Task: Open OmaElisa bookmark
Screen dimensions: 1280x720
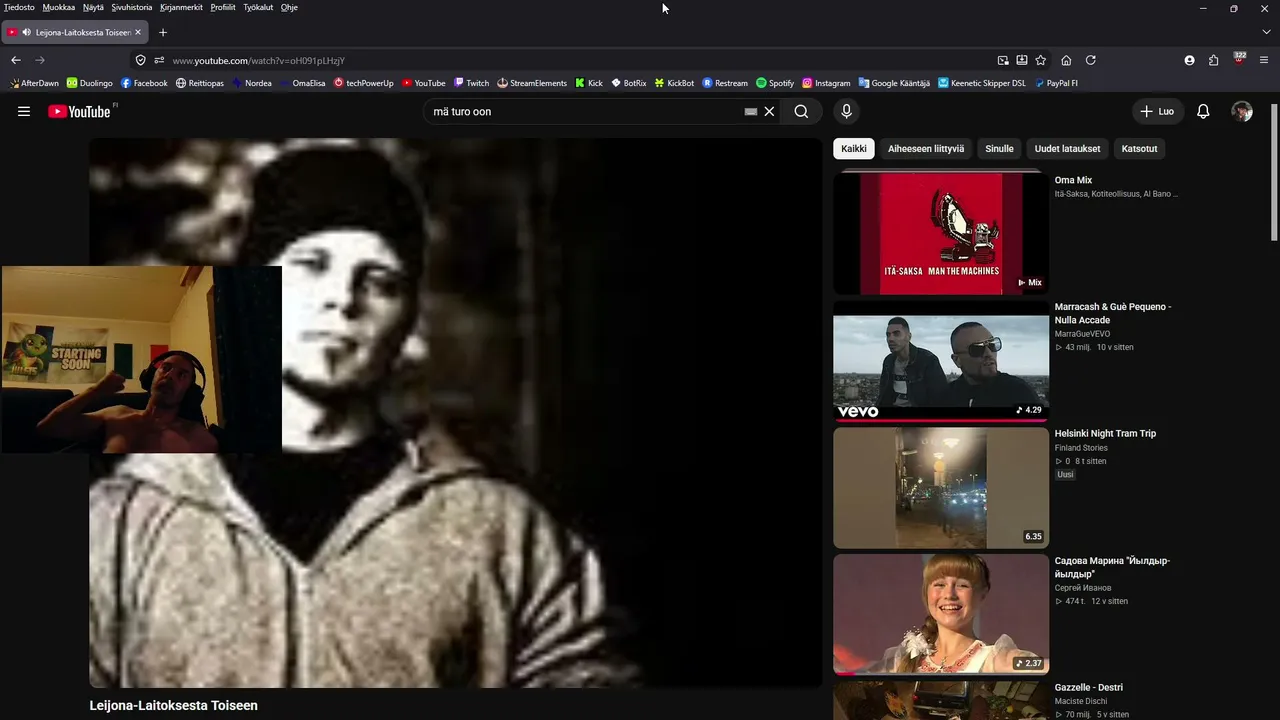Action: pyautogui.click(x=302, y=83)
